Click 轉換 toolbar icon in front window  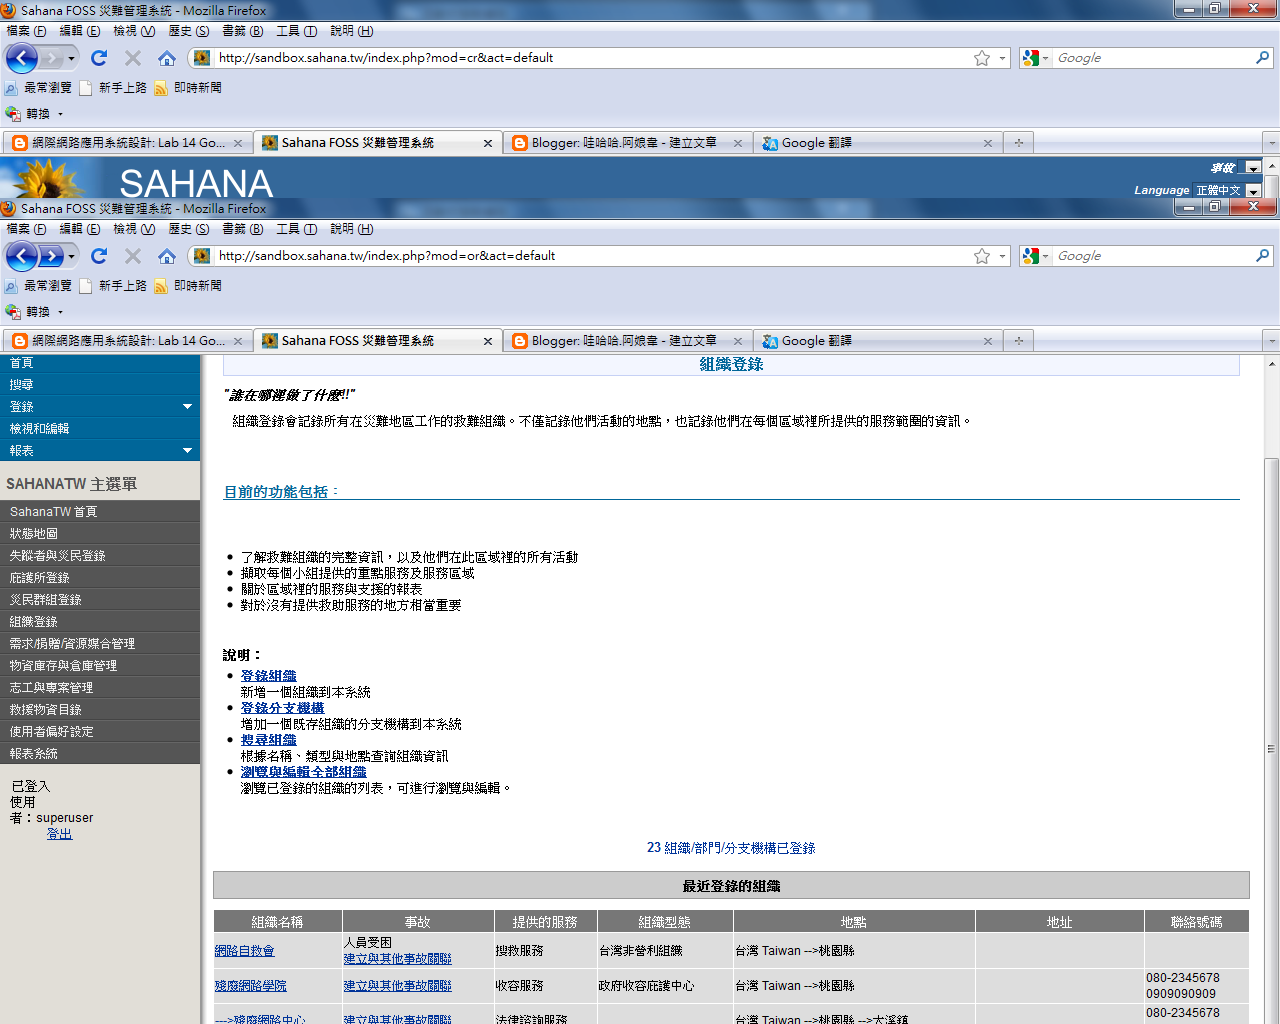tap(13, 312)
